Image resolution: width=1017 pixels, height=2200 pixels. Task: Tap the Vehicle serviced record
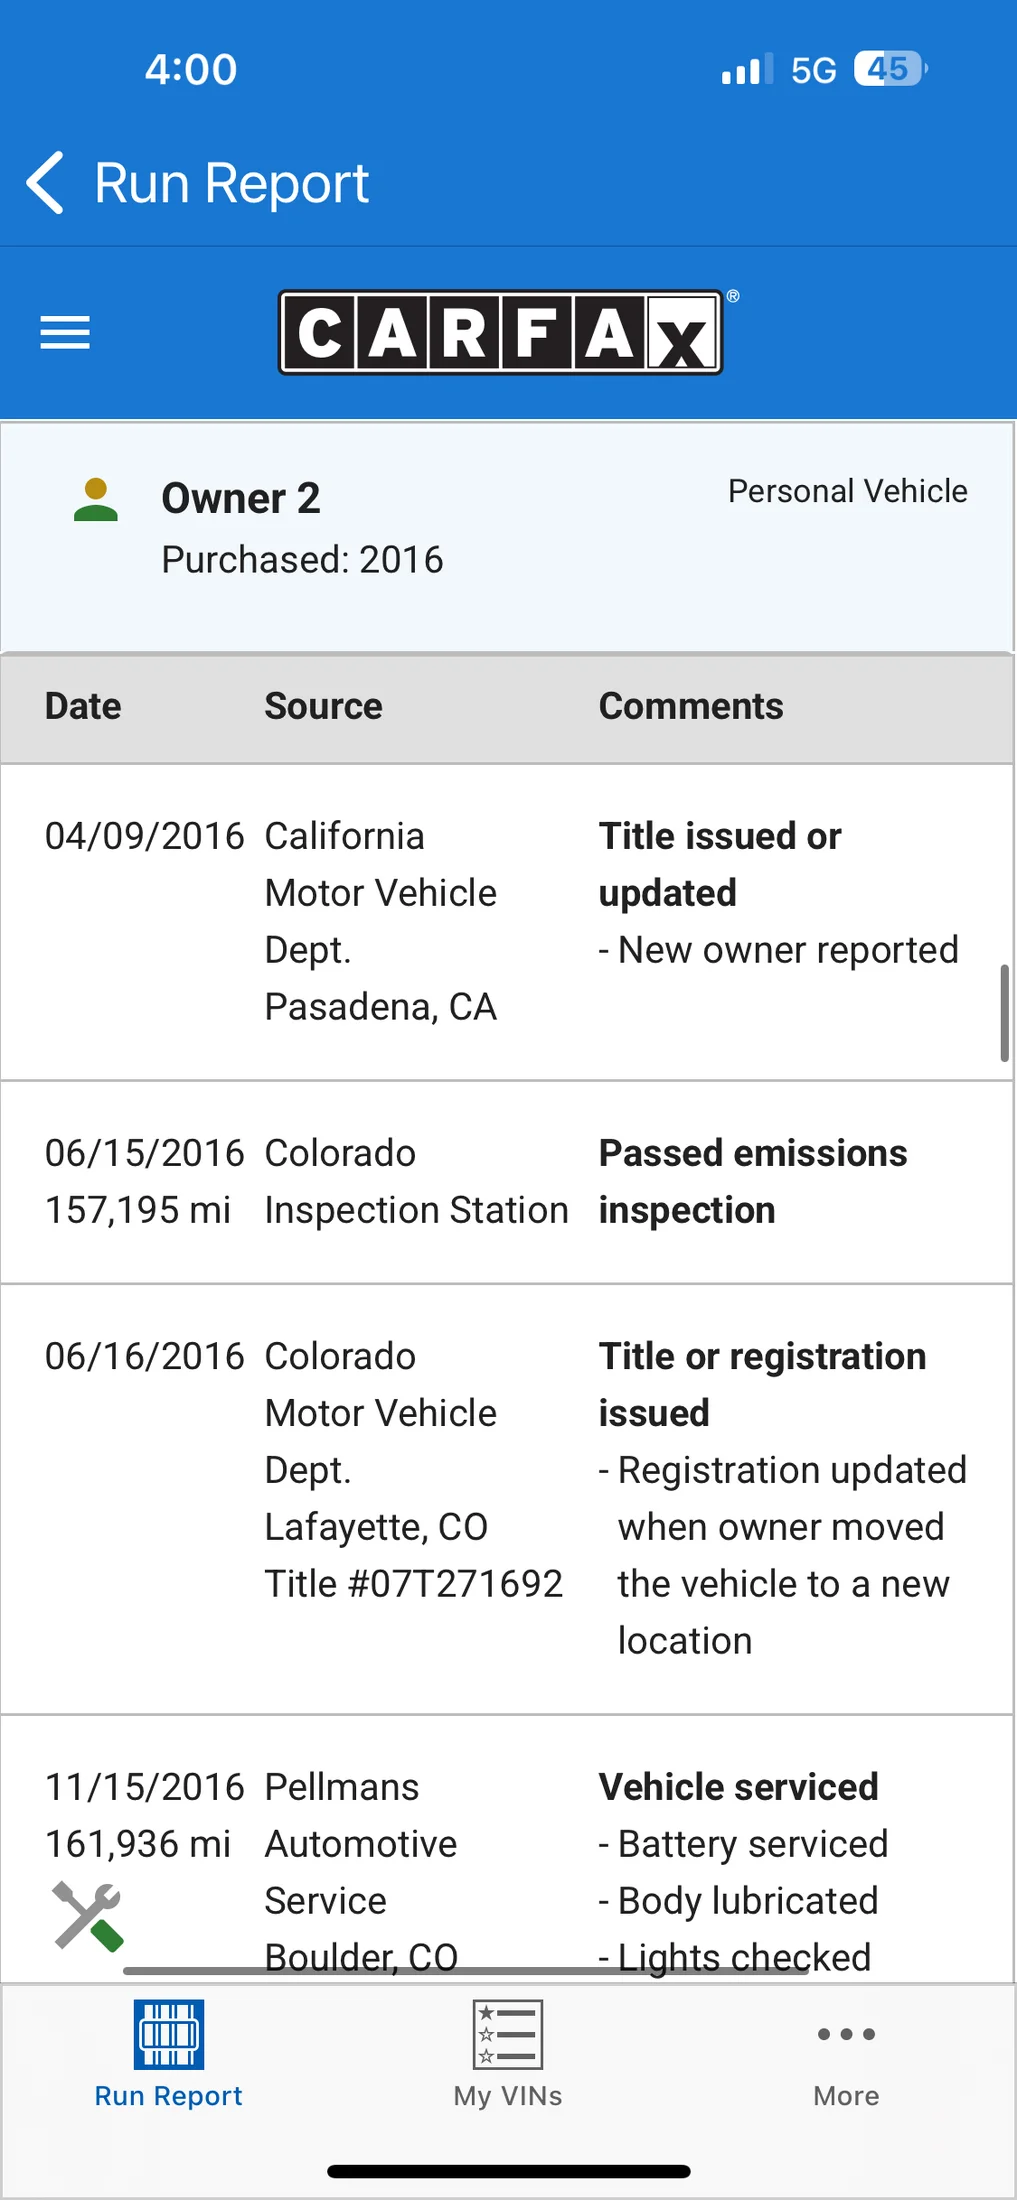[738, 1787]
